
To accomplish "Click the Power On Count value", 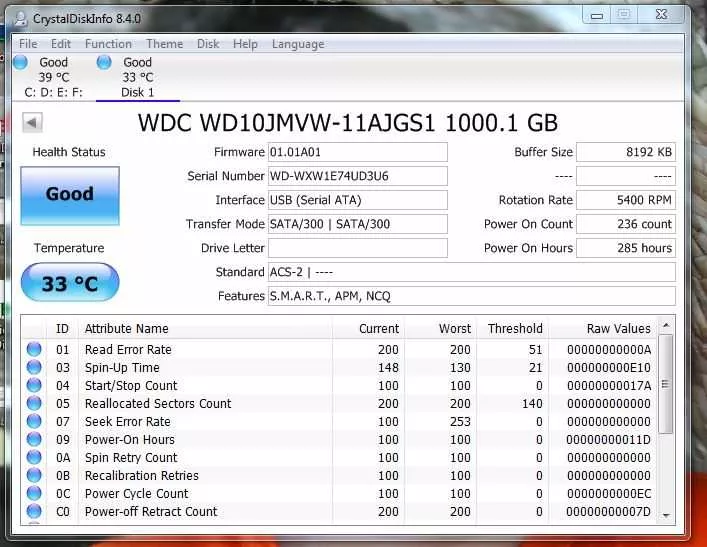I will point(626,224).
